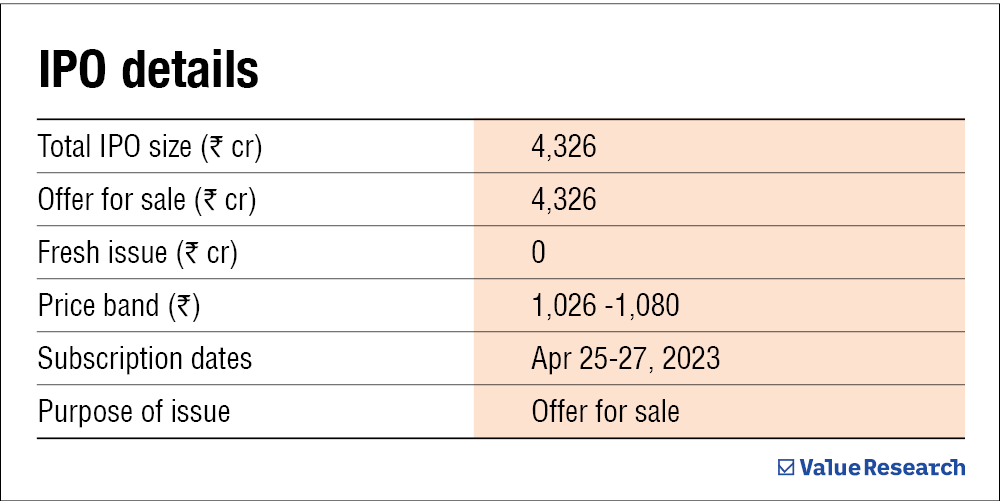Click the rupee symbol in Total IPO size
Screen dimensions: 1000x501
pos(217,147)
